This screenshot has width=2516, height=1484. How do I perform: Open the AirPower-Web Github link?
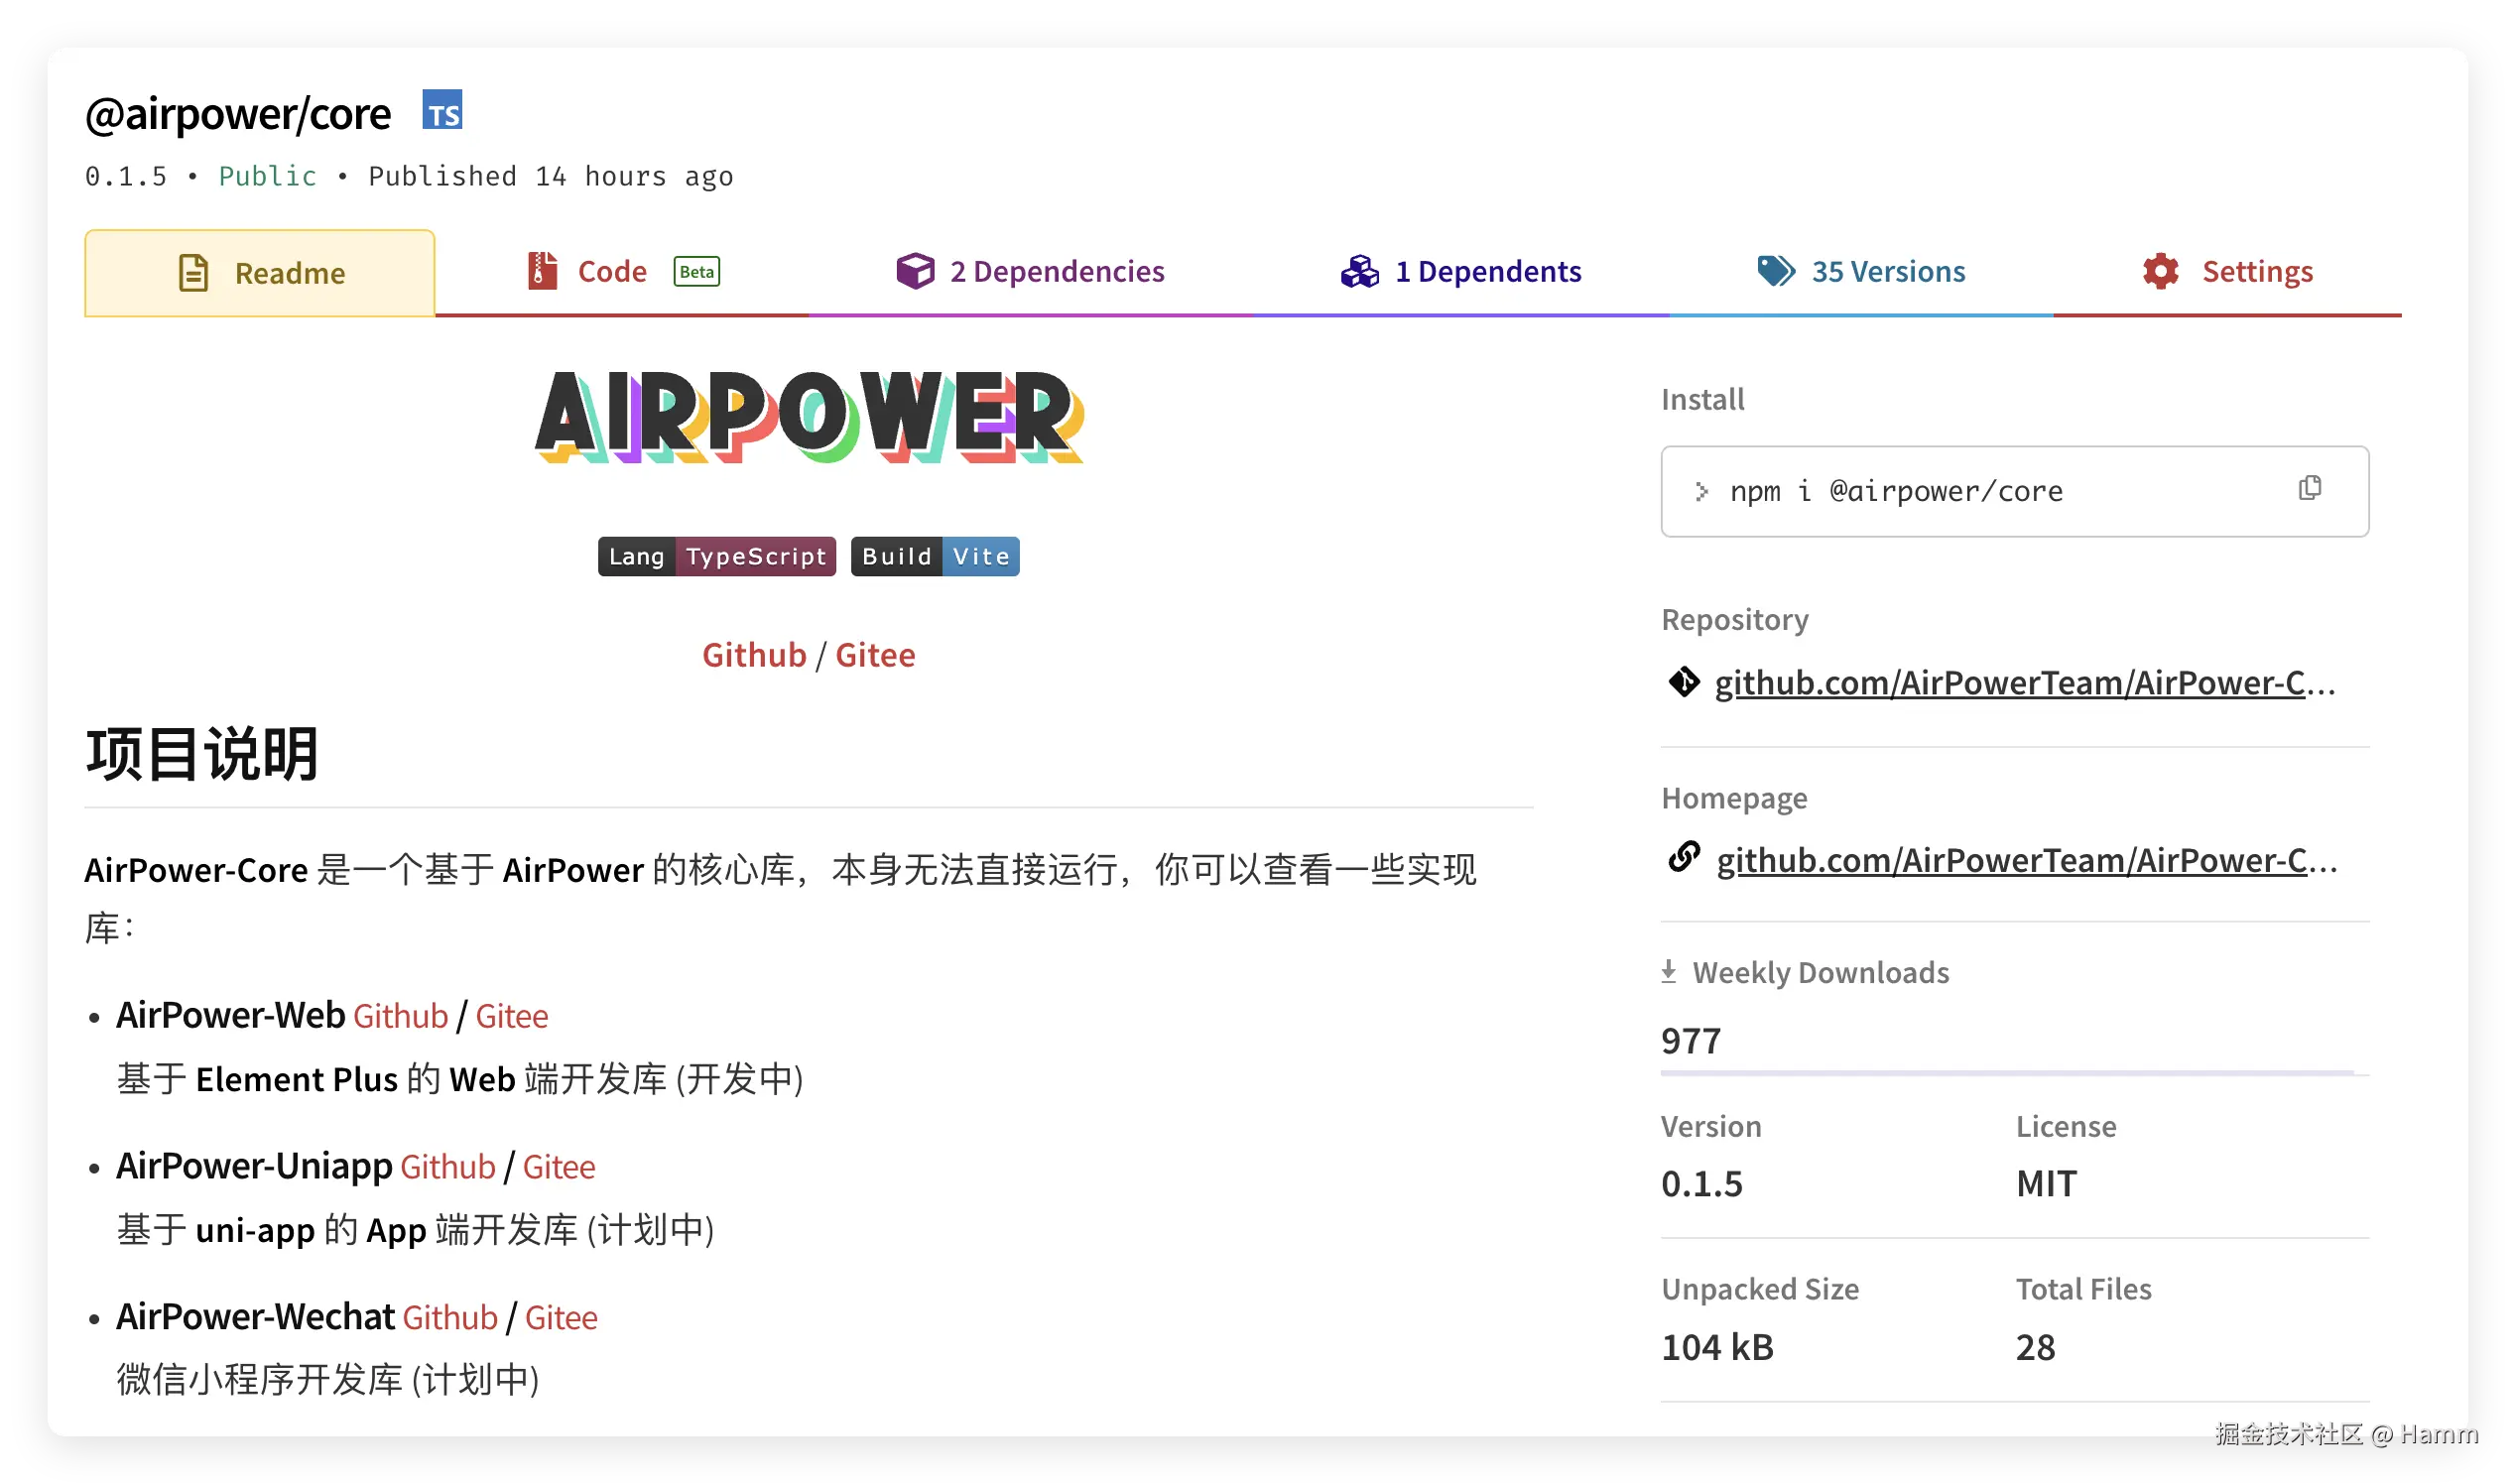(400, 1015)
